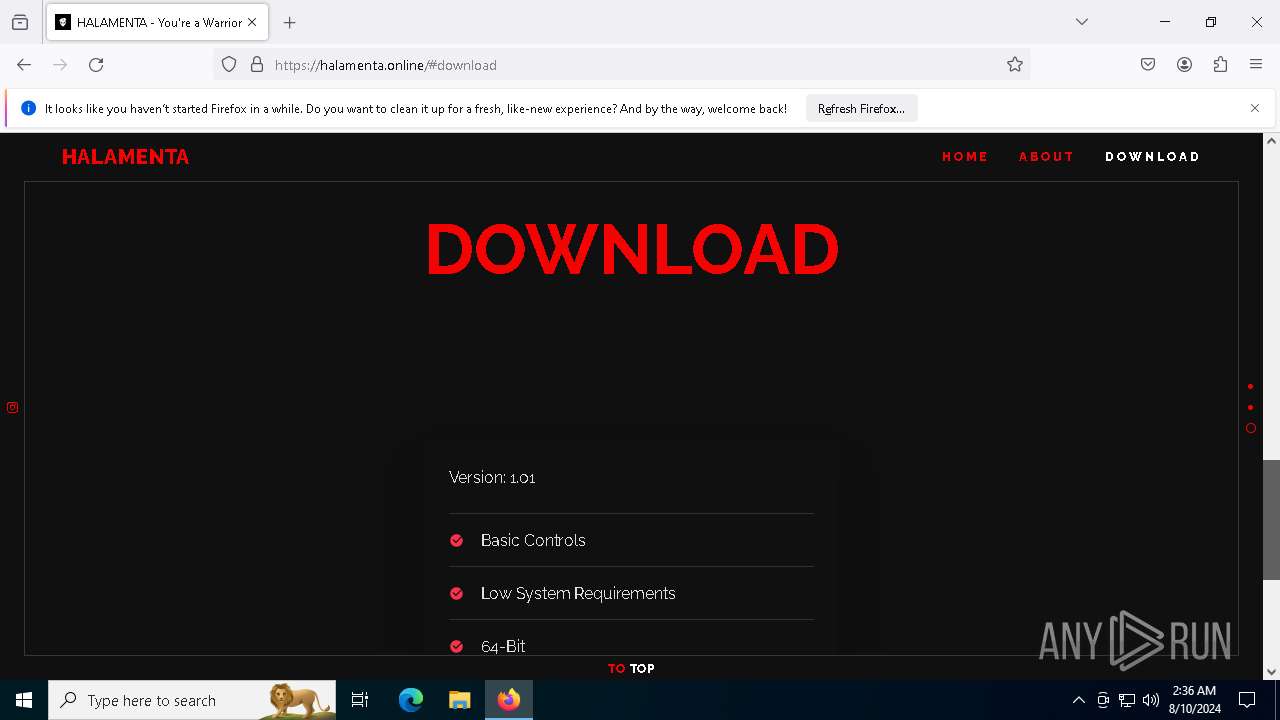
Task: Click the Firefox taskbar icon
Action: [509, 700]
